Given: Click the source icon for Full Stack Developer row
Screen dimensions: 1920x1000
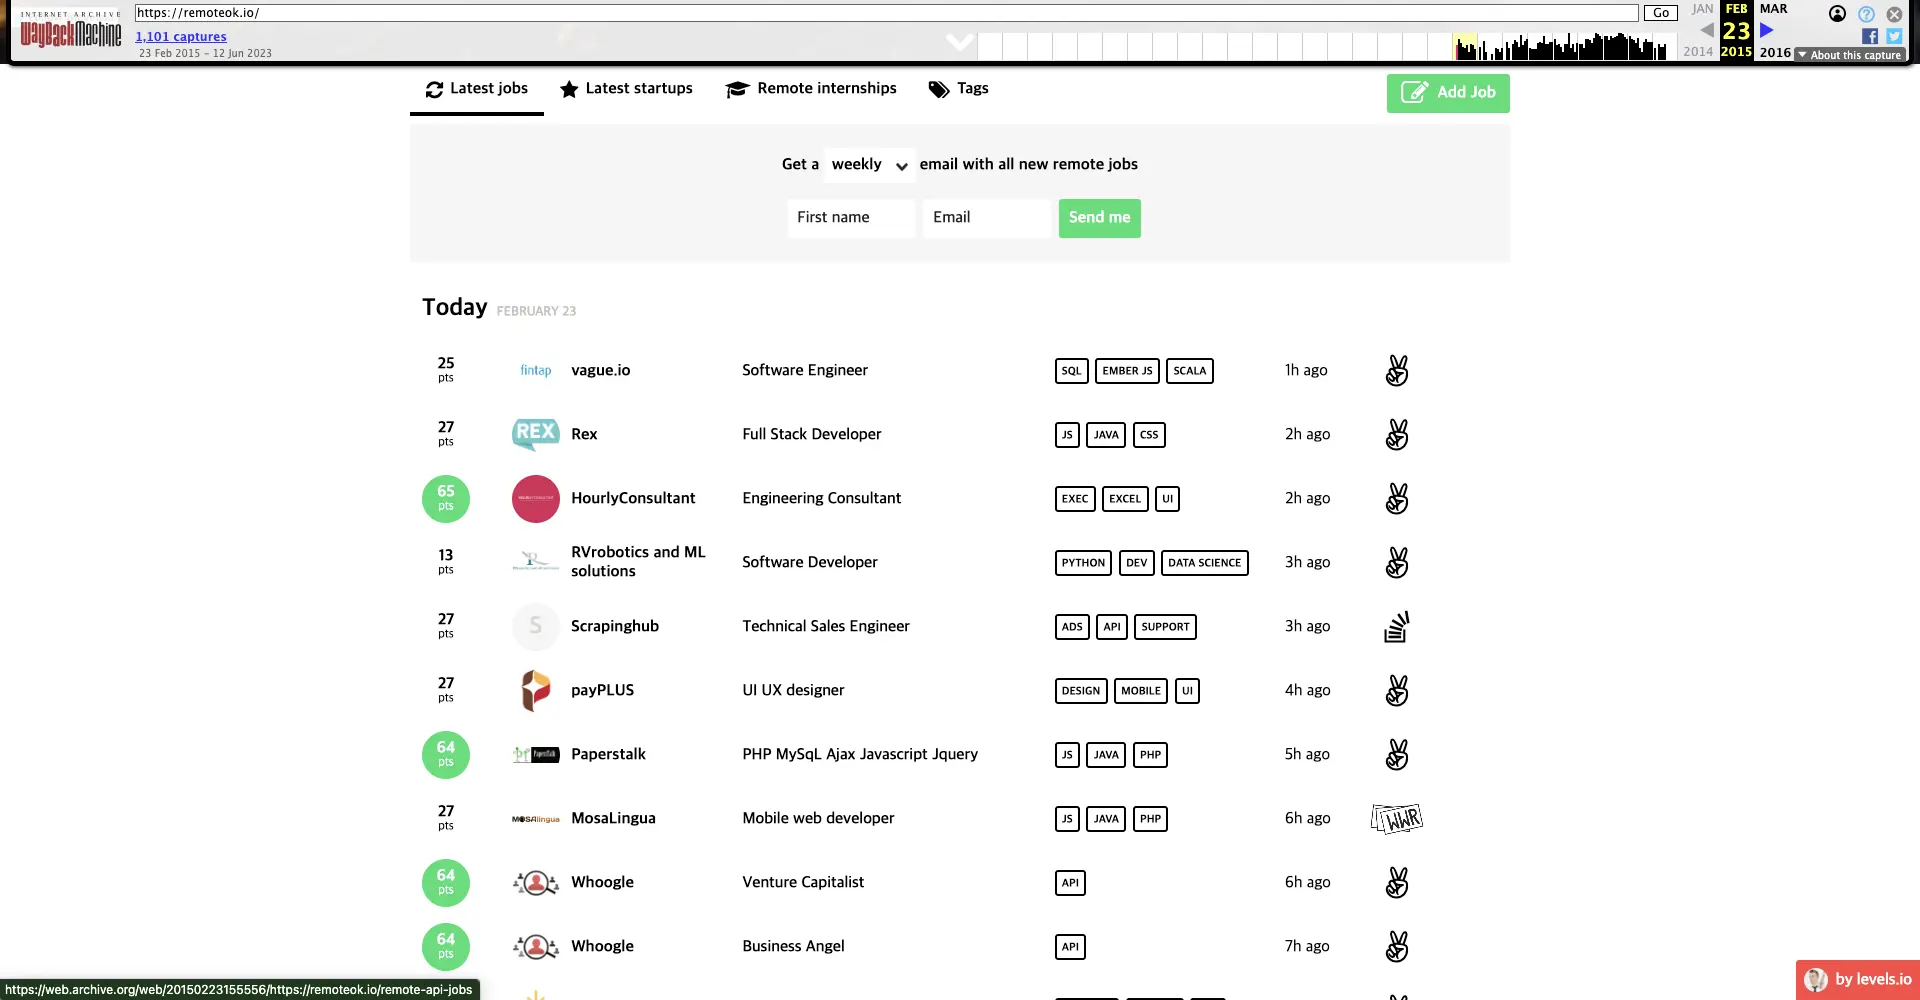Looking at the screenshot, I should 1397,435.
